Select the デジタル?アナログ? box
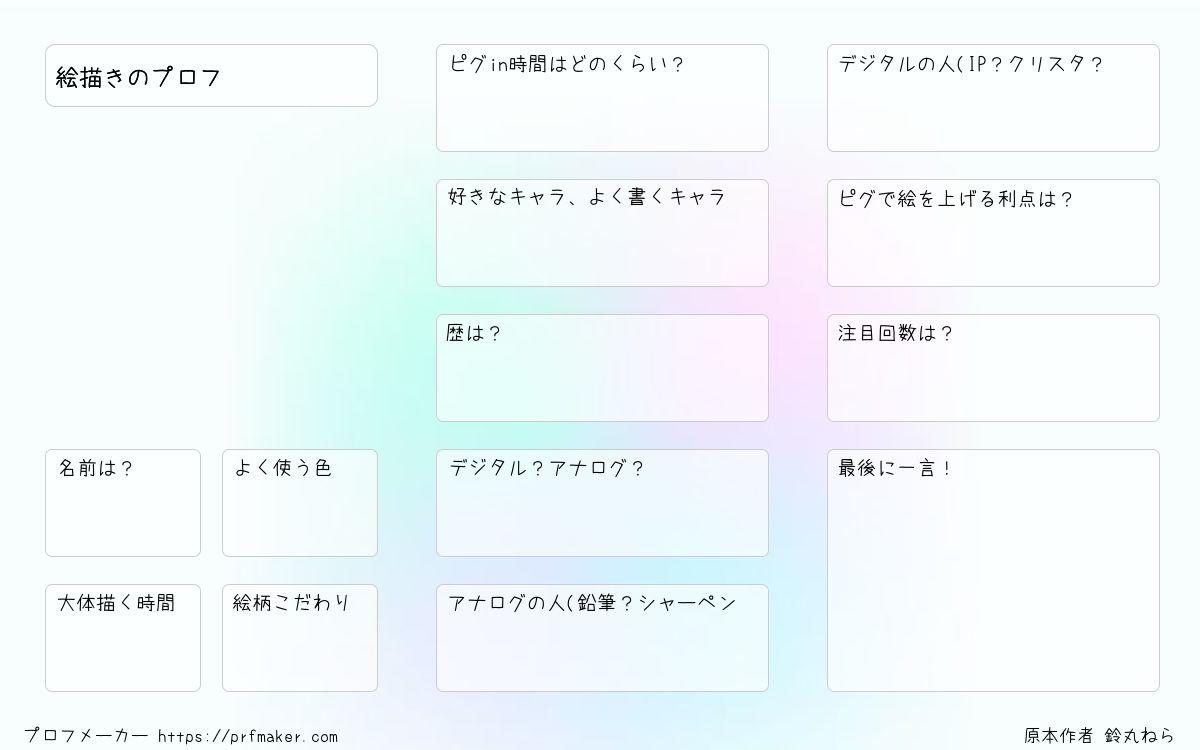 pos(602,503)
